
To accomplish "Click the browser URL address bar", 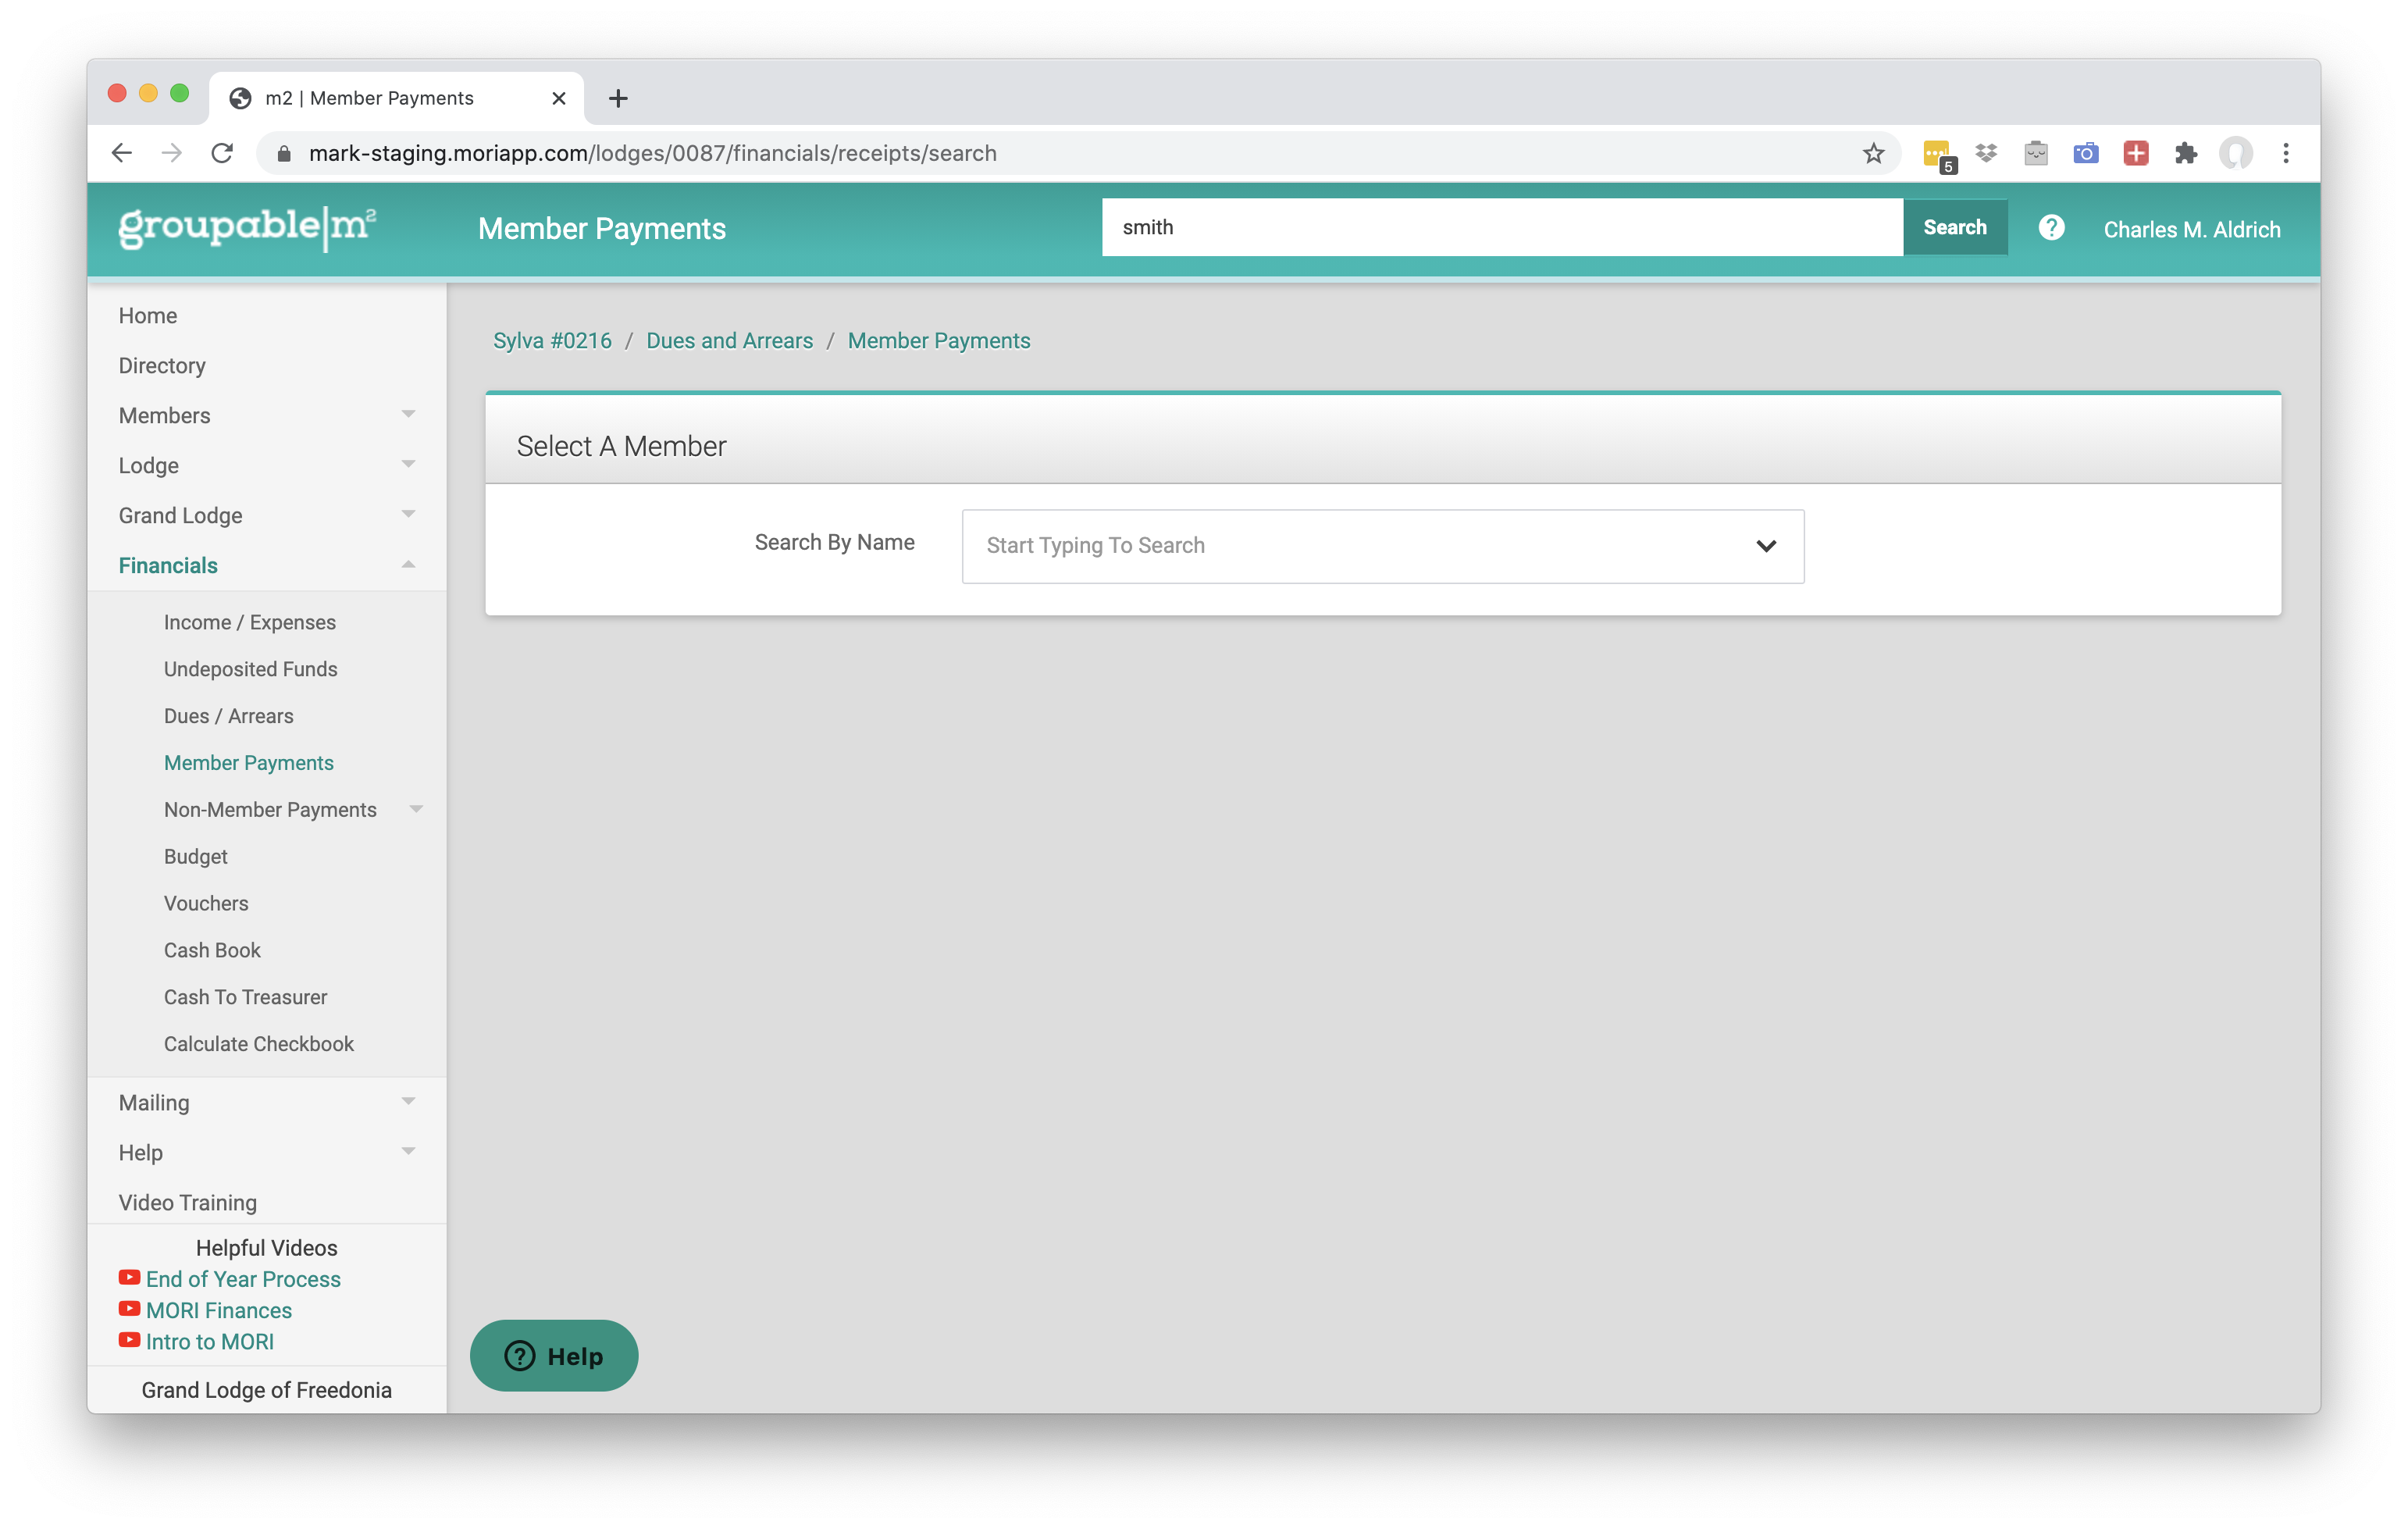I will 1080,153.
